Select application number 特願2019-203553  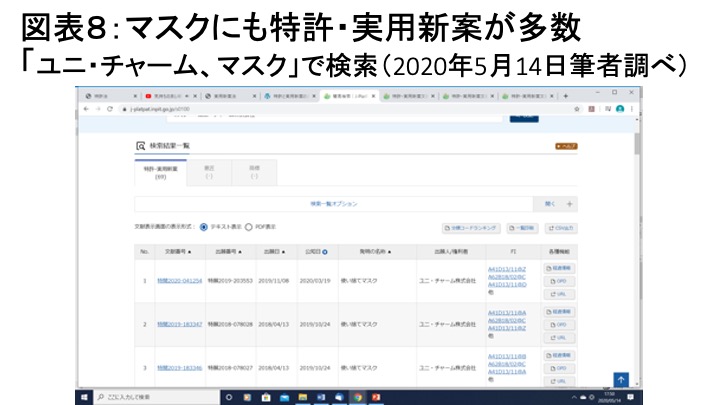click(x=230, y=281)
